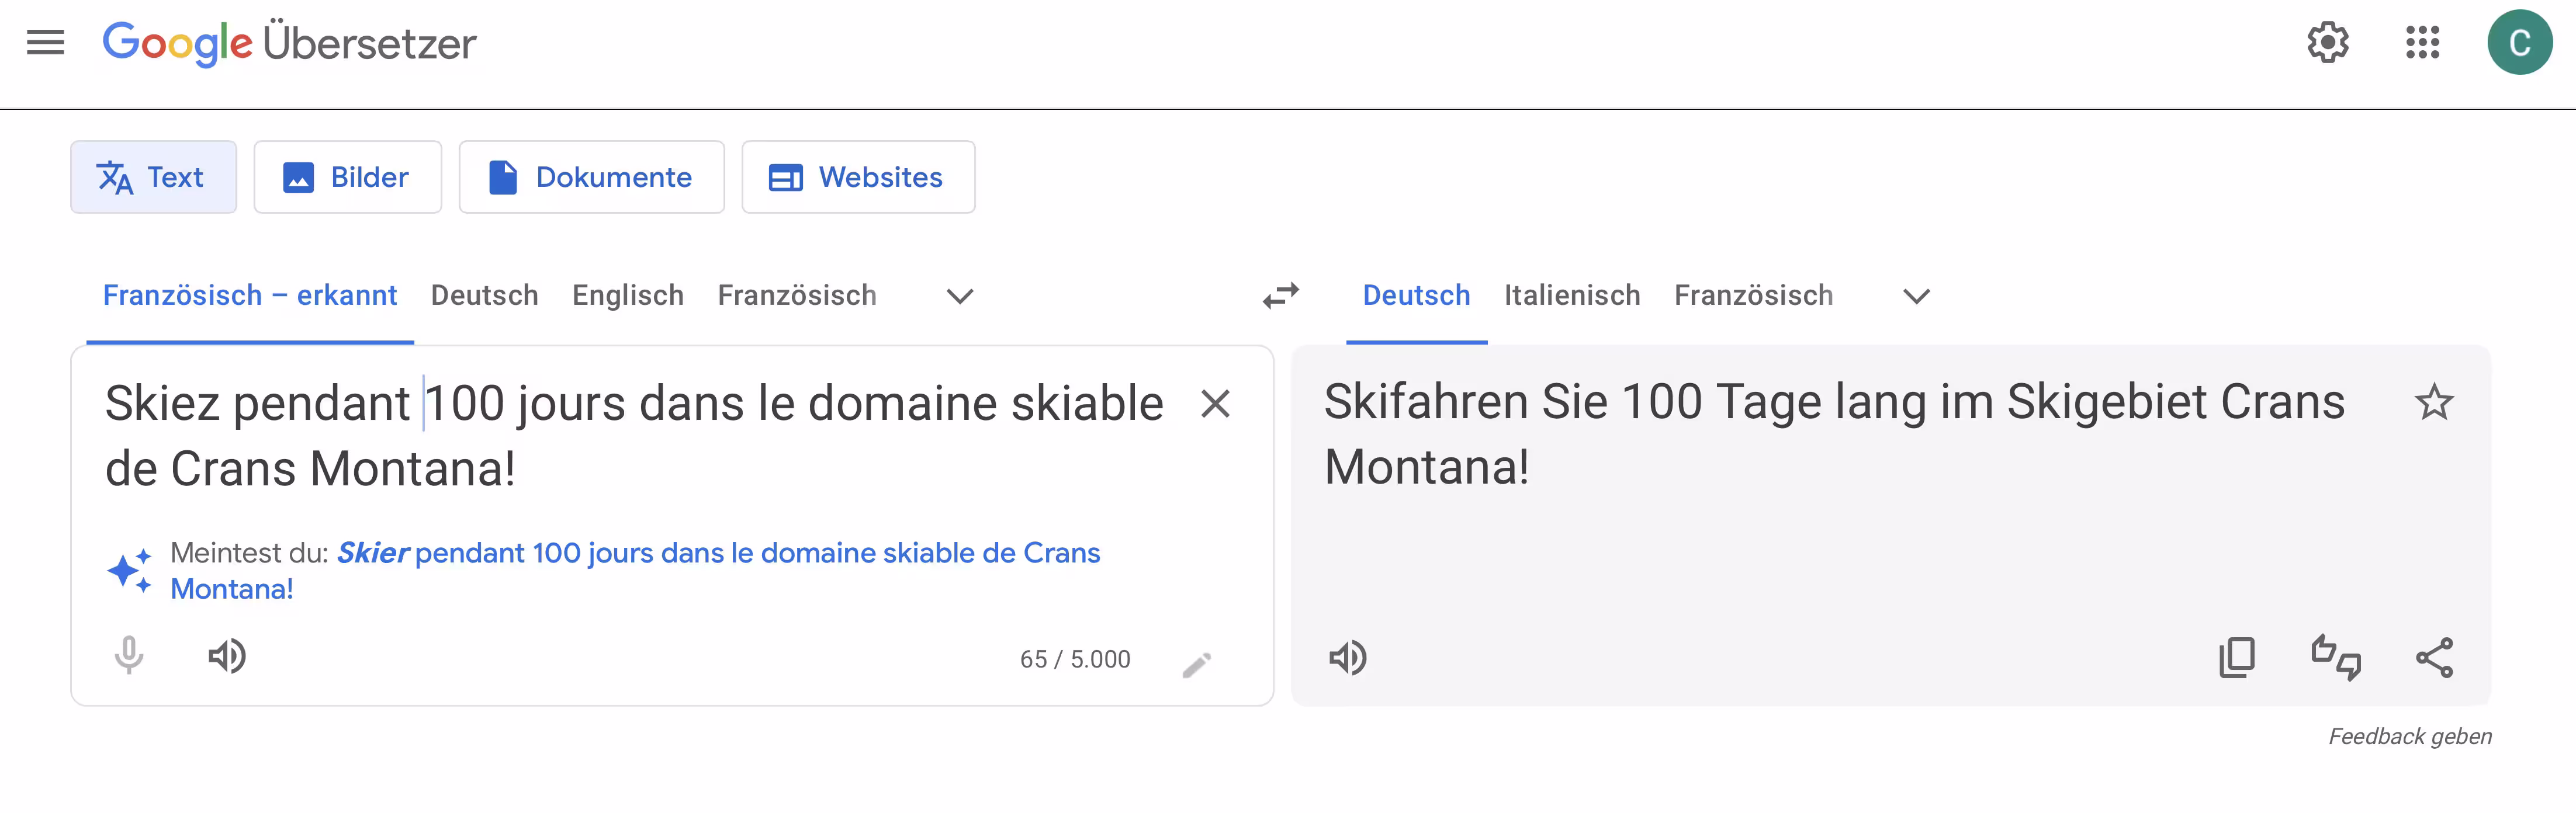Clear the source text
The height and width of the screenshot is (813, 2576).
pos(1215,404)
